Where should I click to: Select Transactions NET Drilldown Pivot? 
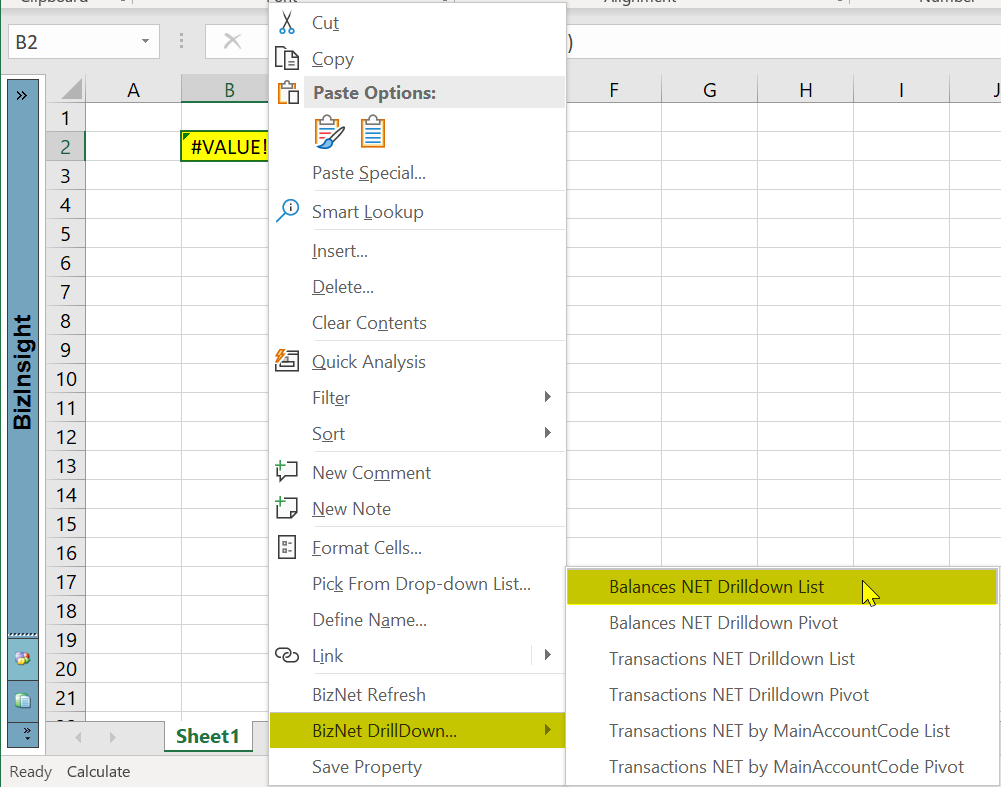coord(782,694)
